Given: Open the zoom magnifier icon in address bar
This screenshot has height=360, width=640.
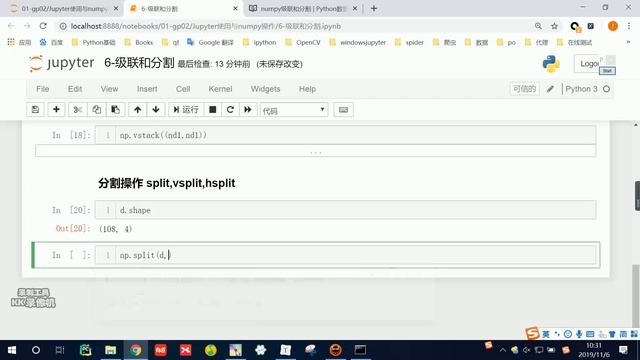Looking at the screenshot, I should pos(538,26).
